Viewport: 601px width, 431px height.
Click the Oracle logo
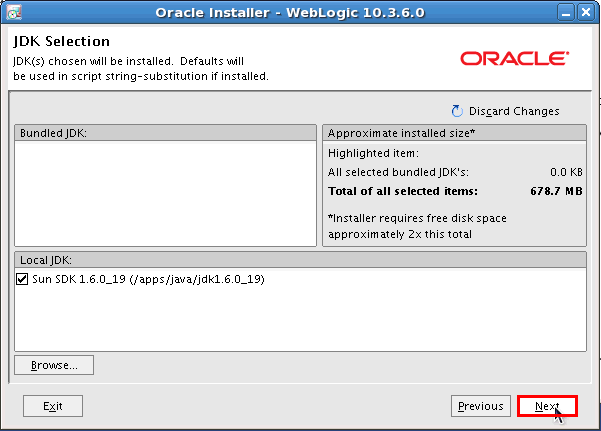pos(513,59)
